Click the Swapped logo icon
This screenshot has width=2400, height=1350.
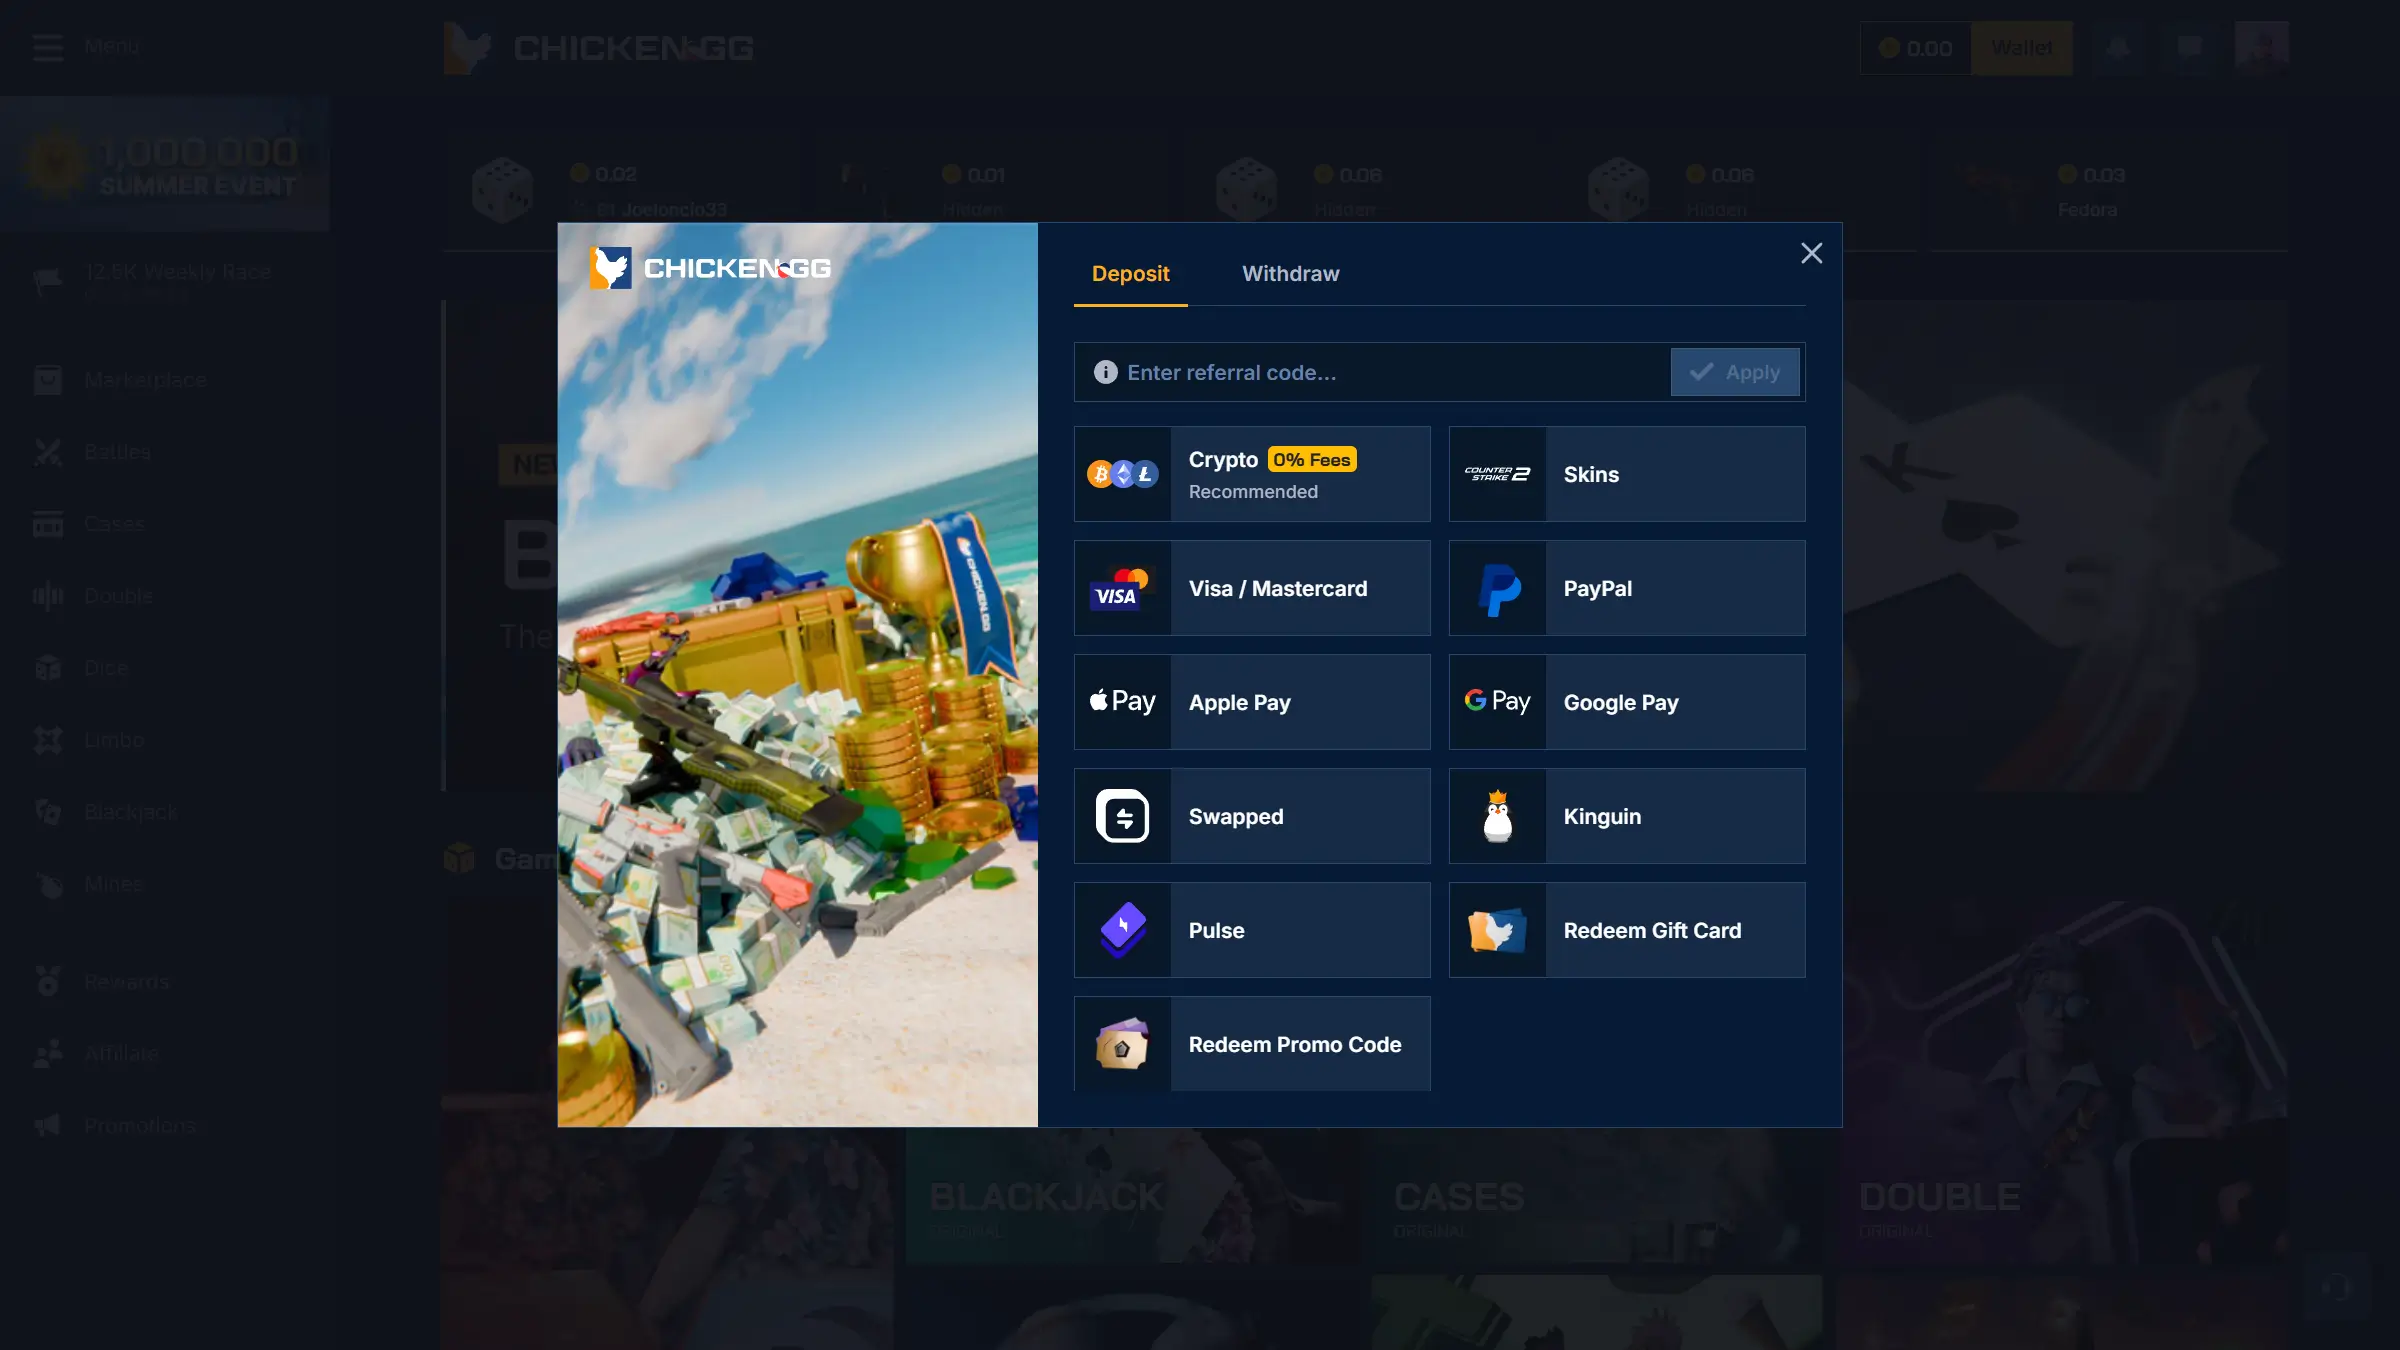[x=1122, y=816]
